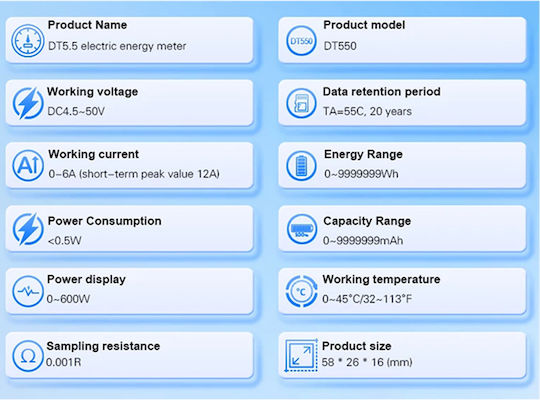Click the capacity bar icon beside Capacity Range
The image size is (540, 400).
(x=301, y=229)
